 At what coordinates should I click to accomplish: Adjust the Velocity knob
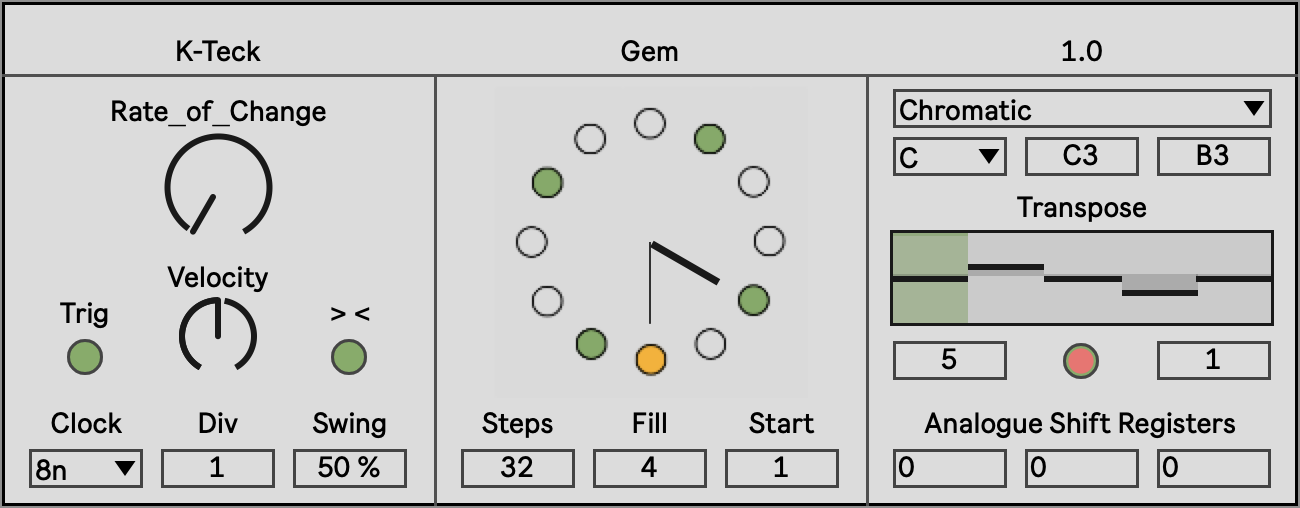click(x=218, y=334)
